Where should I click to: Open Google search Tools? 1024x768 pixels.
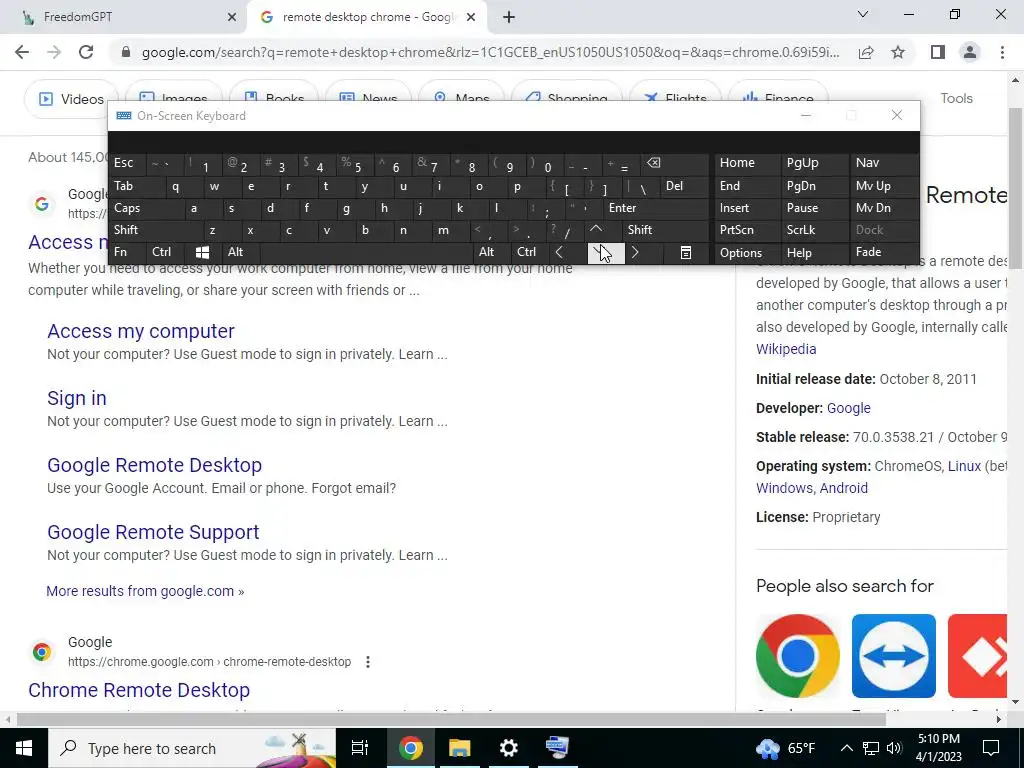(x=956, y=99)
